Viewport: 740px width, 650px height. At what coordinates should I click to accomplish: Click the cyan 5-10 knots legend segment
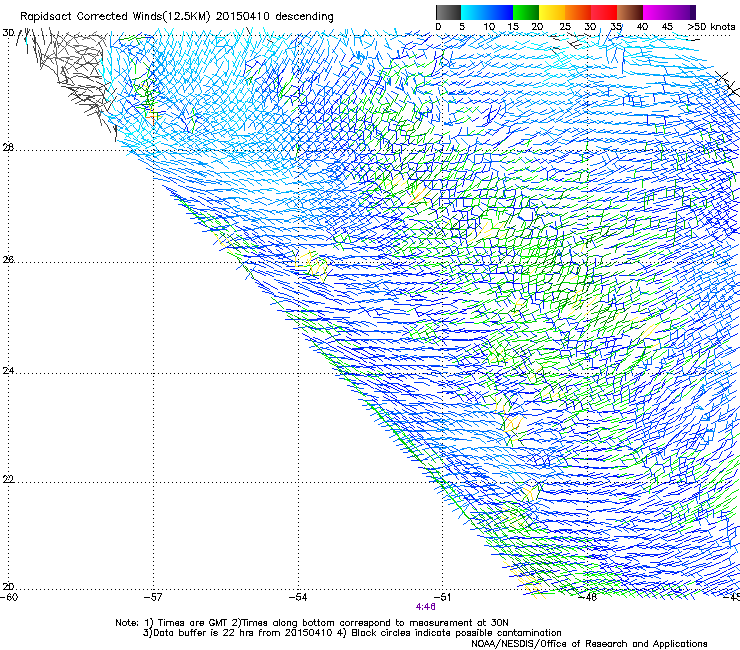(473, 12)
